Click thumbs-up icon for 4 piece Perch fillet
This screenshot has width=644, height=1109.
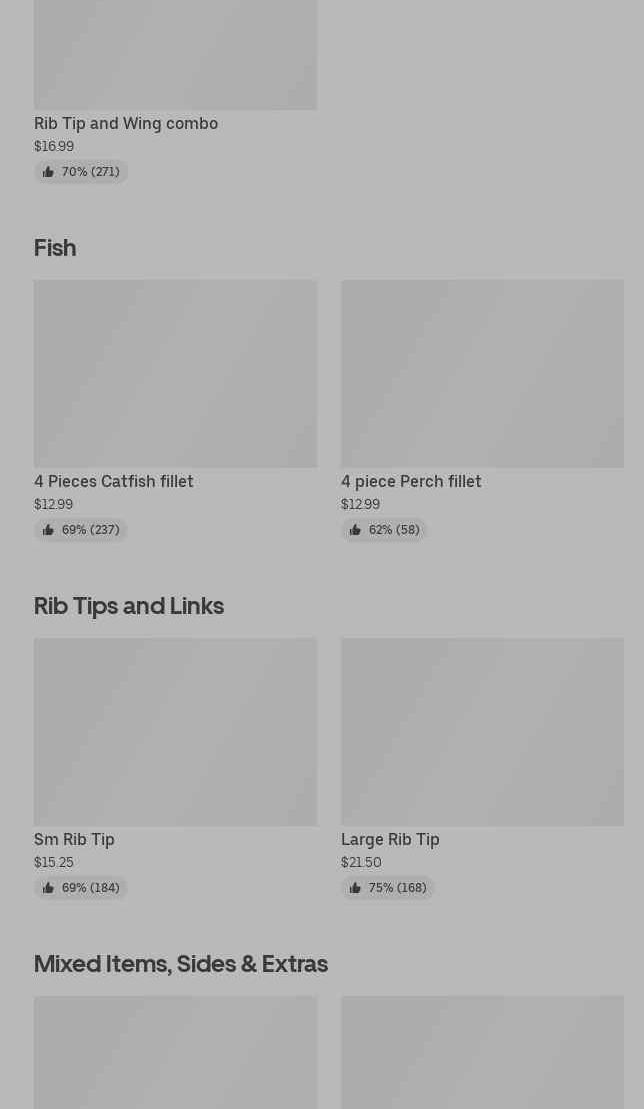point(355,530)
